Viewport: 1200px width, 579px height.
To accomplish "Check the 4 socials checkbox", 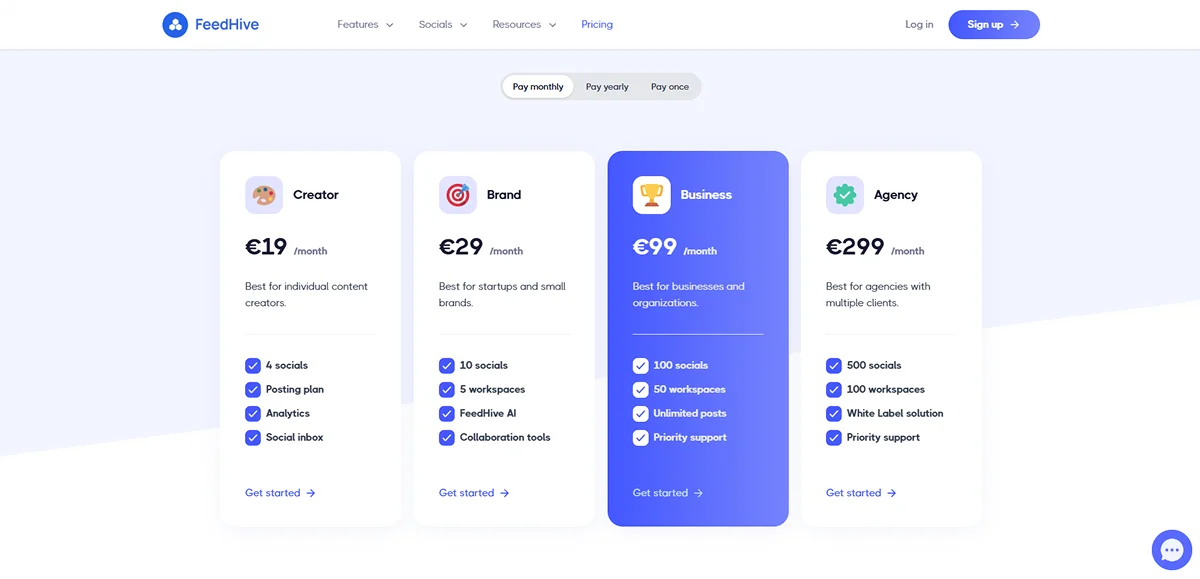I will pyautogui.click(x=252, y=365).
